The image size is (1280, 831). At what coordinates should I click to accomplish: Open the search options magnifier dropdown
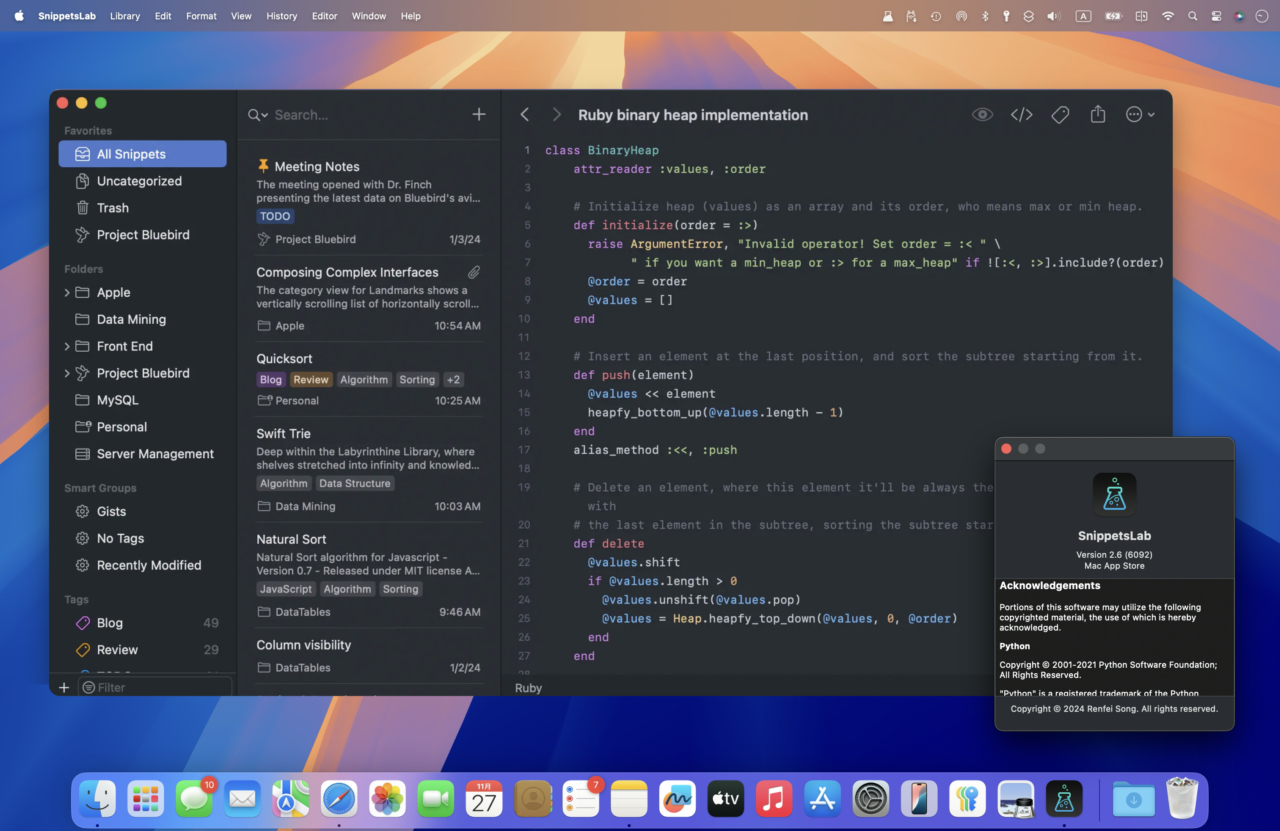(258, 115)
